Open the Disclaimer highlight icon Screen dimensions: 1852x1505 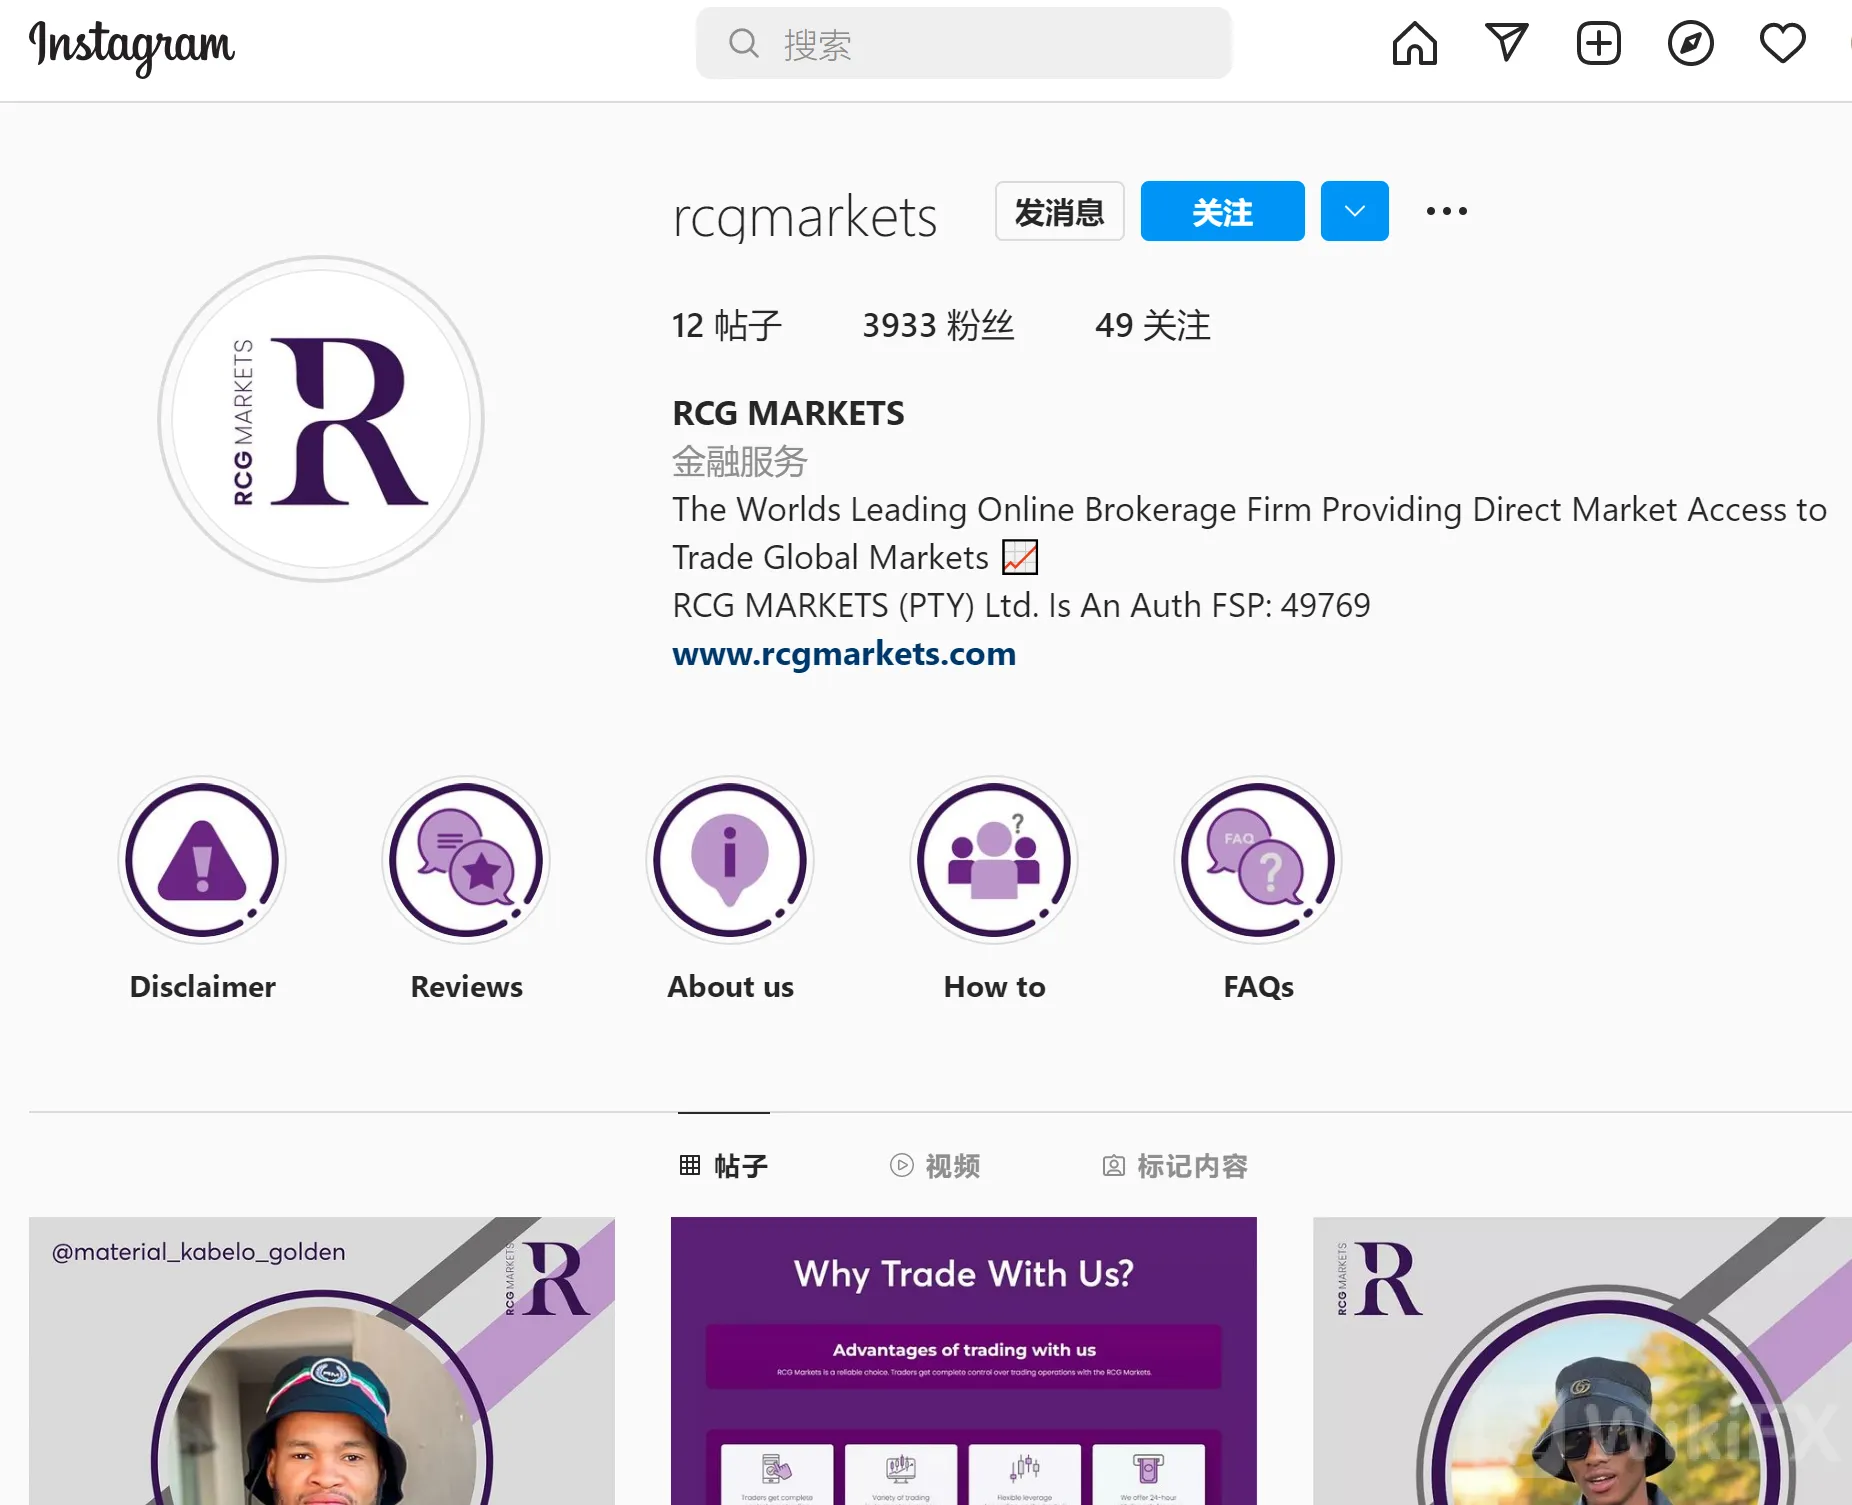202,860
